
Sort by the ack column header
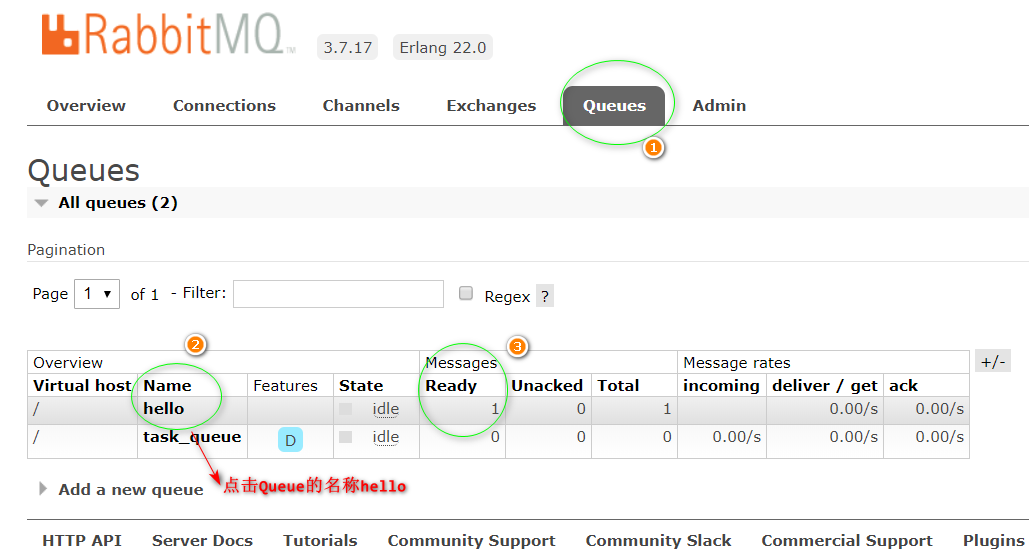[x=903, y=385]
